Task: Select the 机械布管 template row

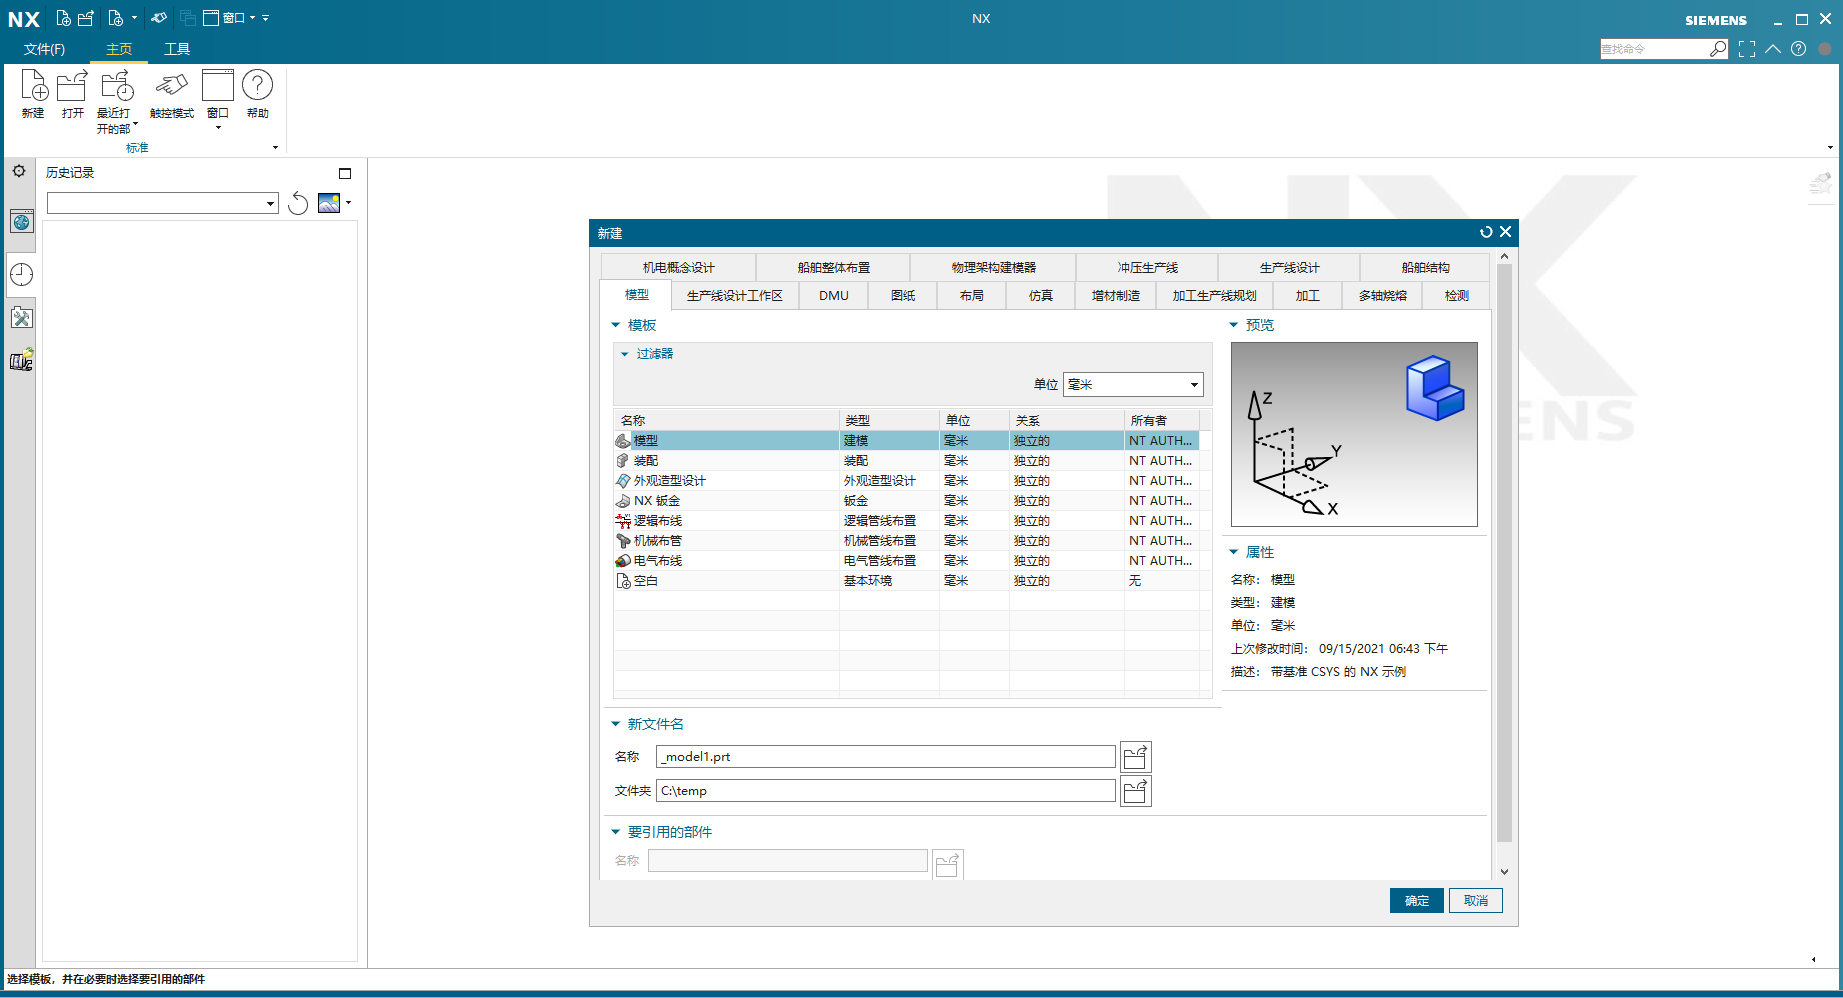Action: (x=906, y=541)
